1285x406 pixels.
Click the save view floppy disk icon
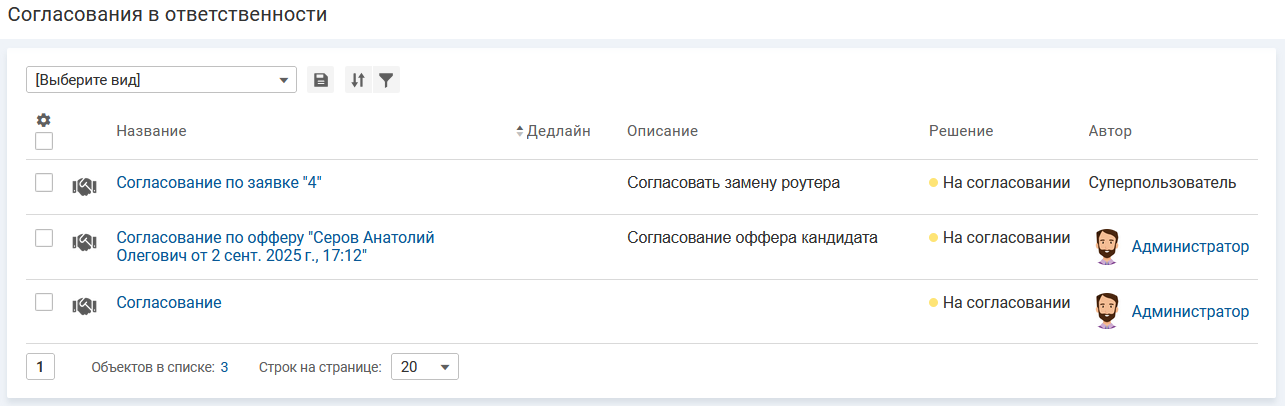(320, 80)
